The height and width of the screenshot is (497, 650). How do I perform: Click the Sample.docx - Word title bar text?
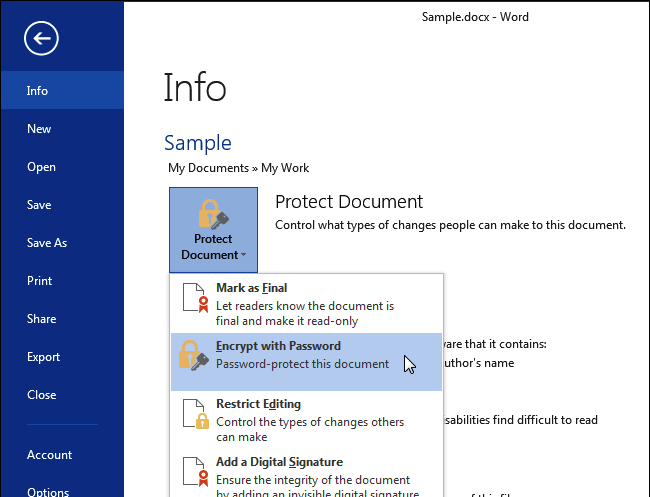(475, 17)
